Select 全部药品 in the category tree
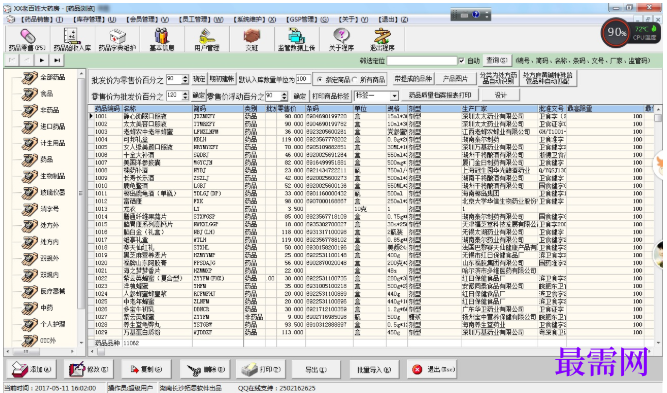The image size is (667, 393). point(52,77)
